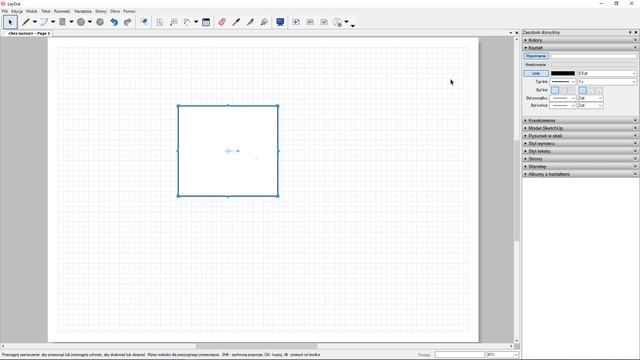Toggle the Wypełnienie fill button
Viewport: 640px width, 360px height.
click(536, 56)
